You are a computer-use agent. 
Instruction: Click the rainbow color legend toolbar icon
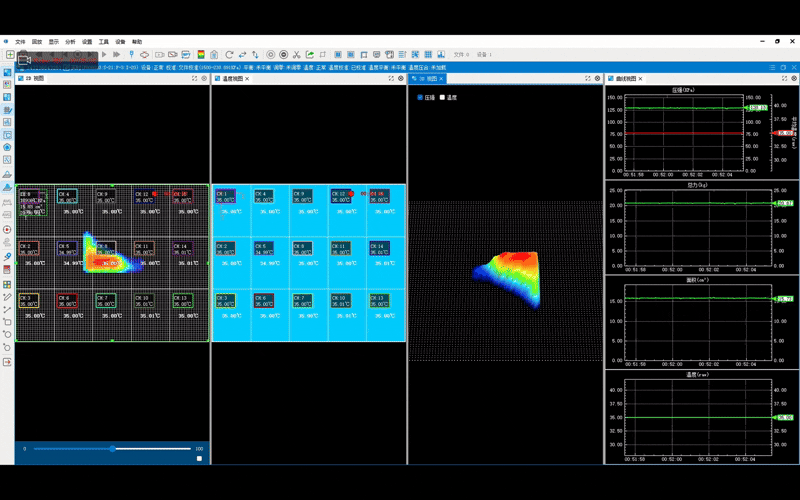(202, 54)
